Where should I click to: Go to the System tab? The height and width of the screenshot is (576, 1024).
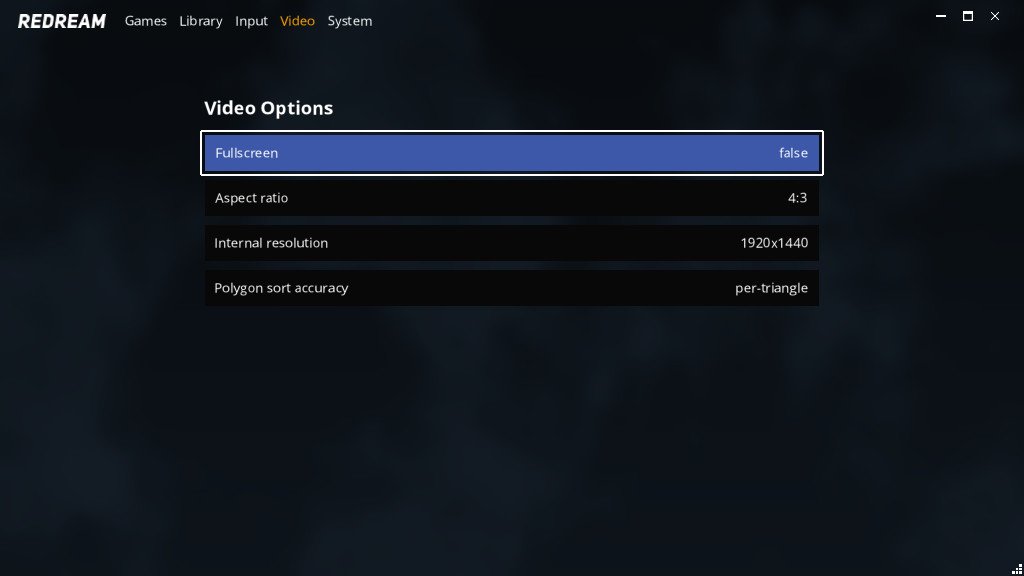[x=349, y=21]
